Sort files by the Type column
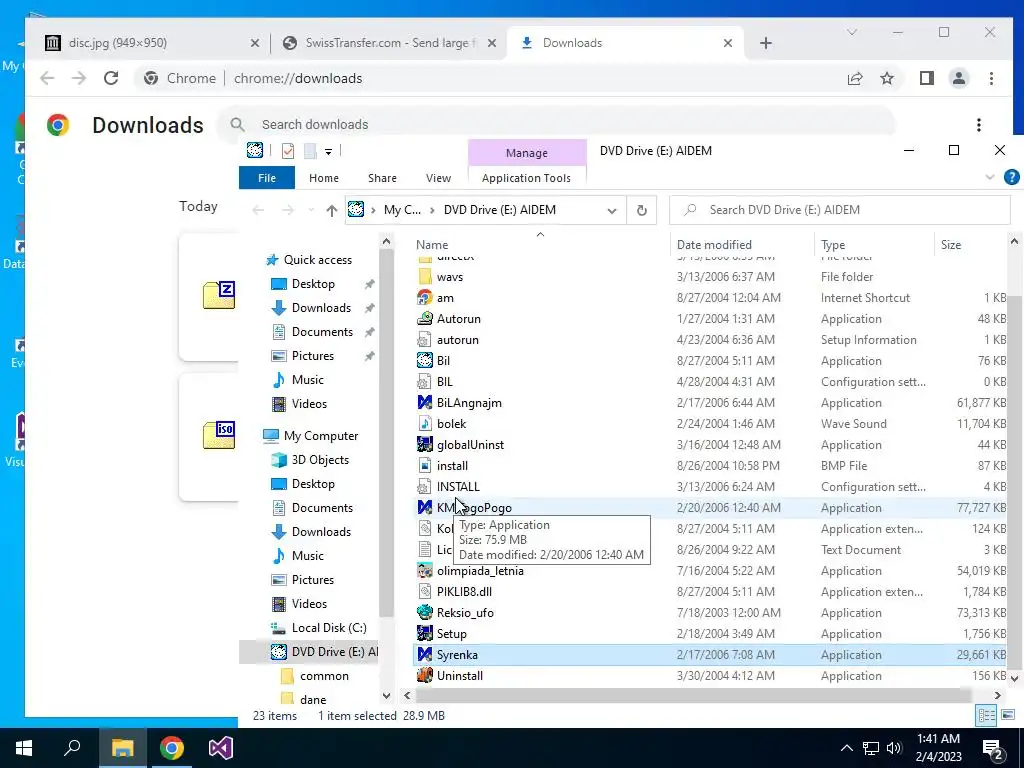1024x768 pixels. (x=833, y=245)
